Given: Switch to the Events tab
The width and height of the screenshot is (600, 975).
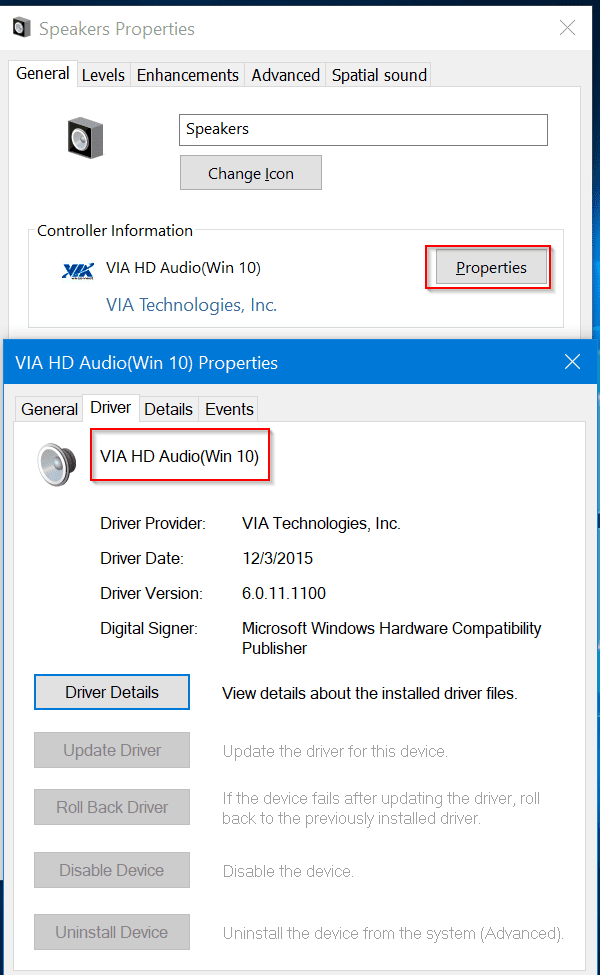Looking at the screenshot, I should tap(229, 409).
